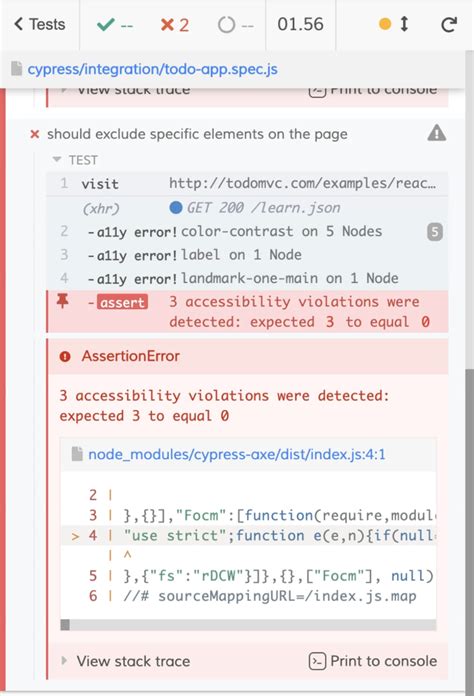Image resolution: width=474 pixels, height=696 pixels.
Task: Click the reload tests icon
Action: 449,24
